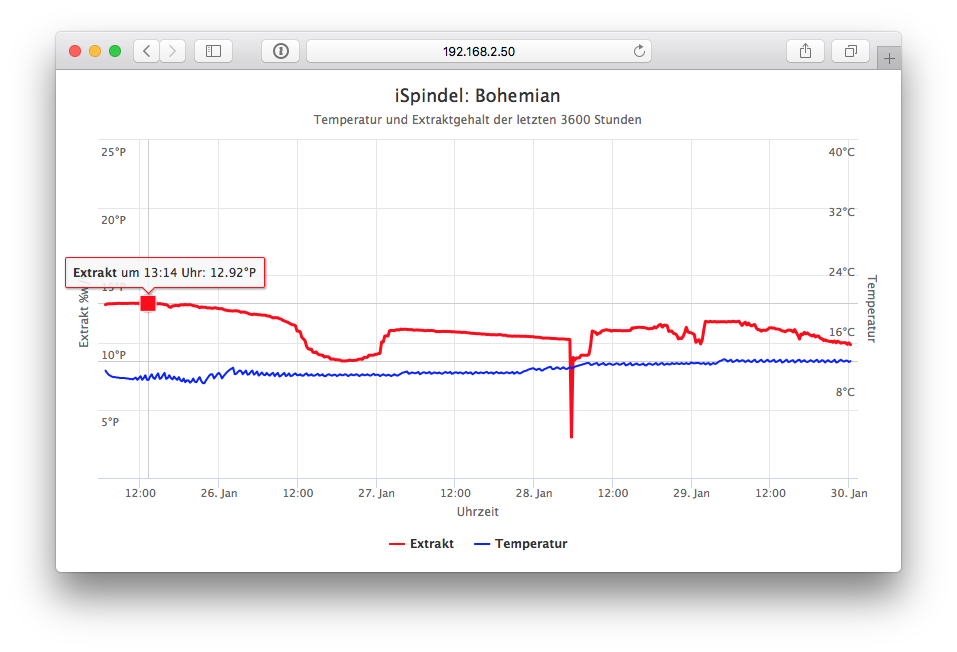Click the 40°C label on the temperature axis
The height and width of the screenshot is (652, 957).
[841, 153]
